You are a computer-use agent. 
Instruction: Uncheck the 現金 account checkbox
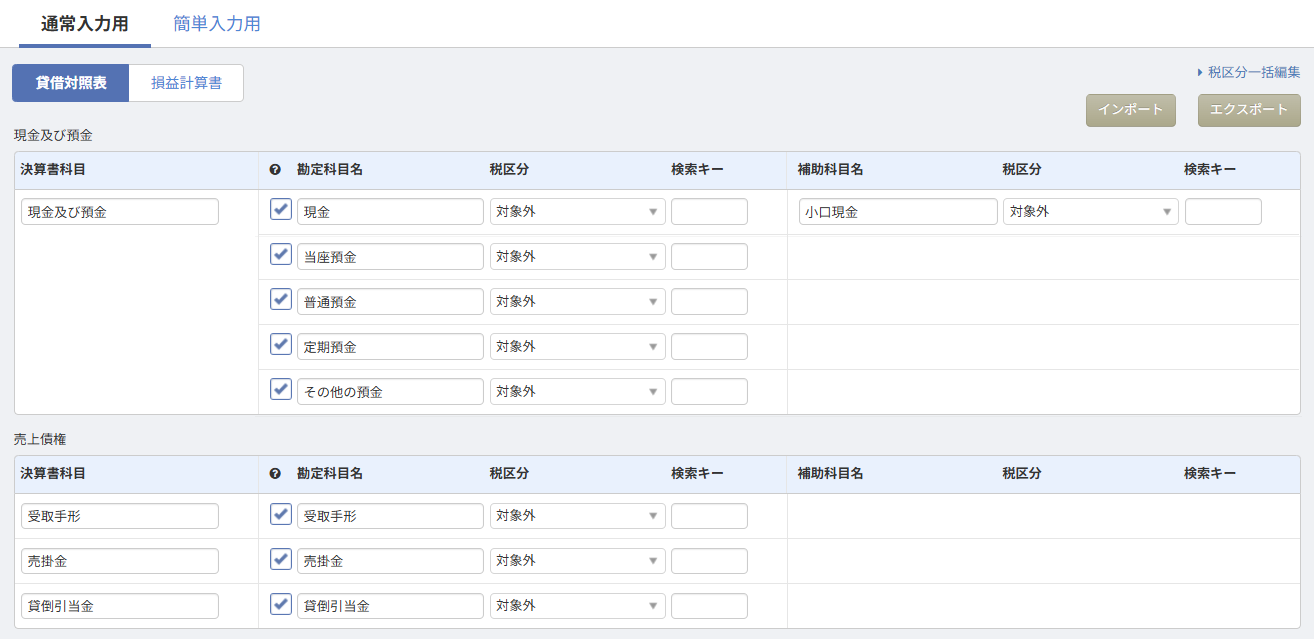[x=281, y=210]
